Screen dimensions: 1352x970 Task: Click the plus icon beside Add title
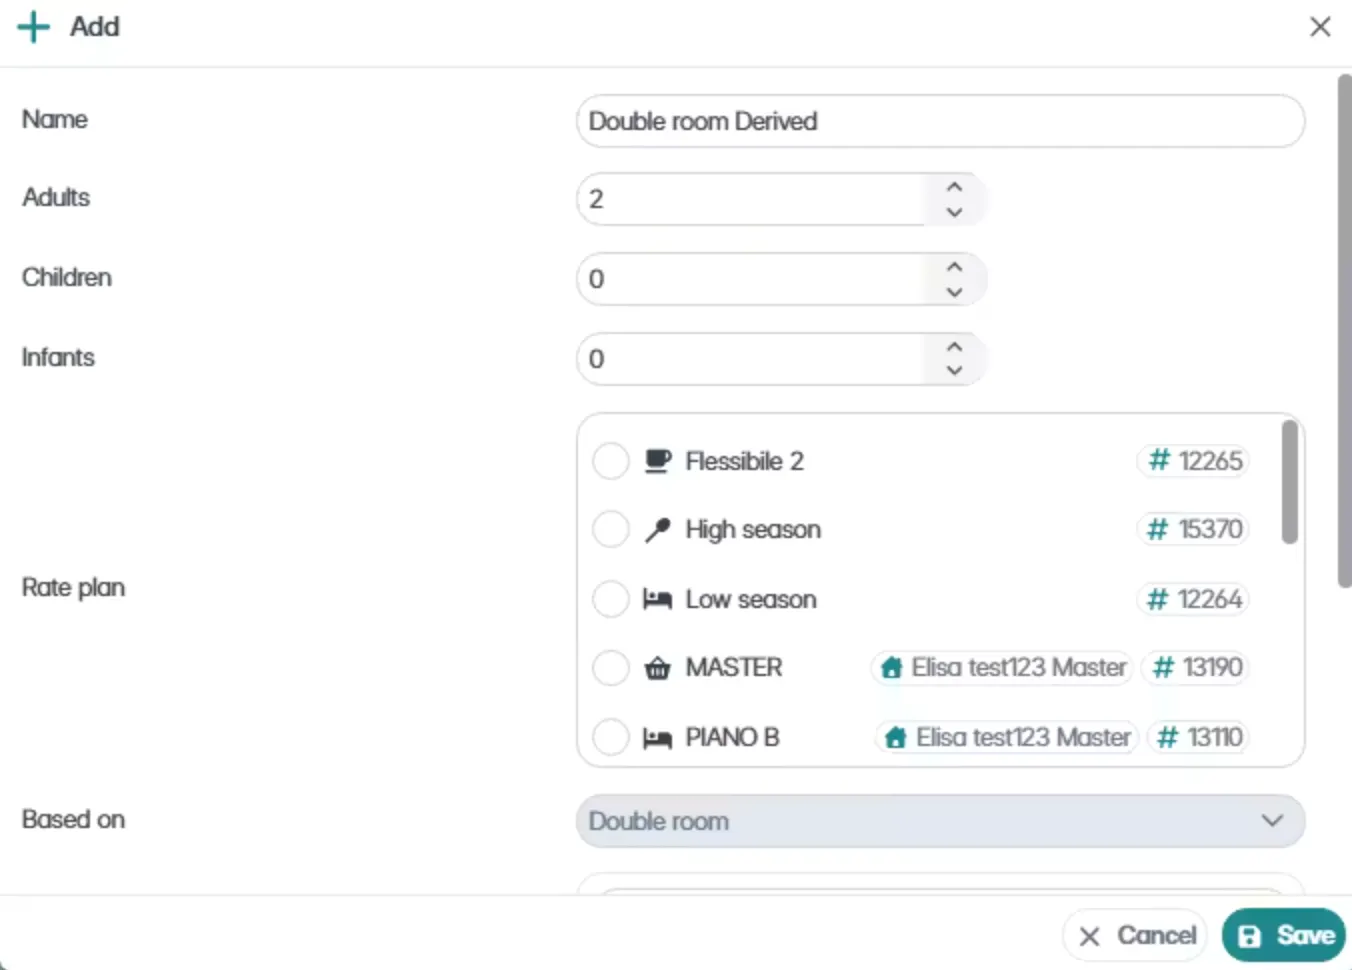pyautogui.click(x=34, y=27)
